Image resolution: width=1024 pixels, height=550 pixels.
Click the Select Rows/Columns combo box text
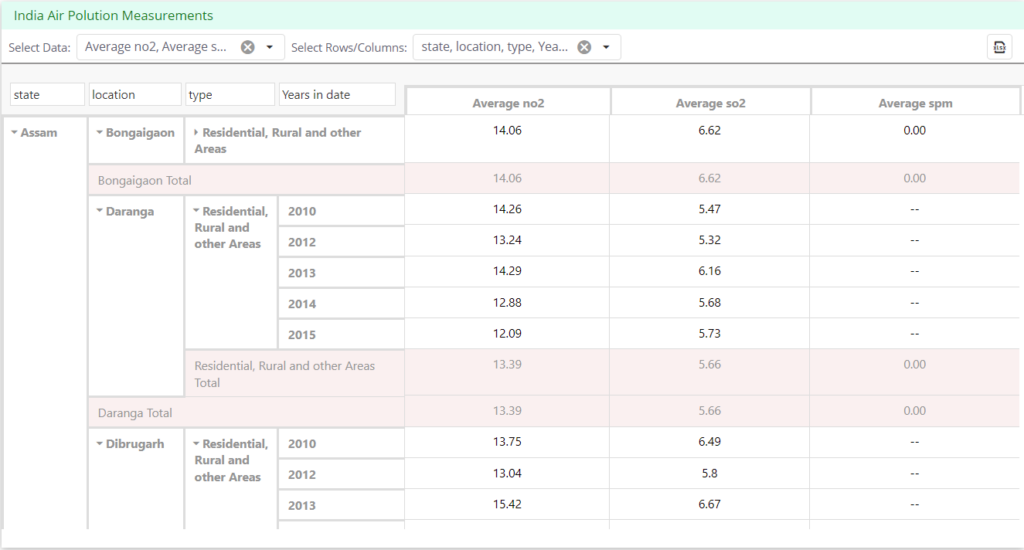494,47
